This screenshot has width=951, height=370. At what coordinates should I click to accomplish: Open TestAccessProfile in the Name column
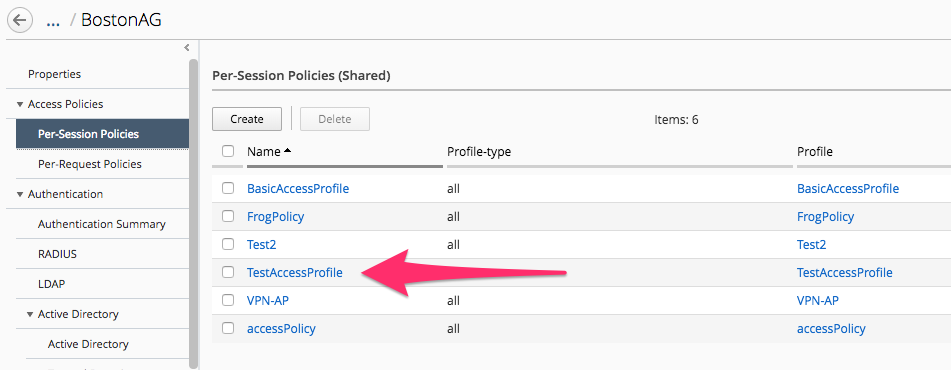295,273
